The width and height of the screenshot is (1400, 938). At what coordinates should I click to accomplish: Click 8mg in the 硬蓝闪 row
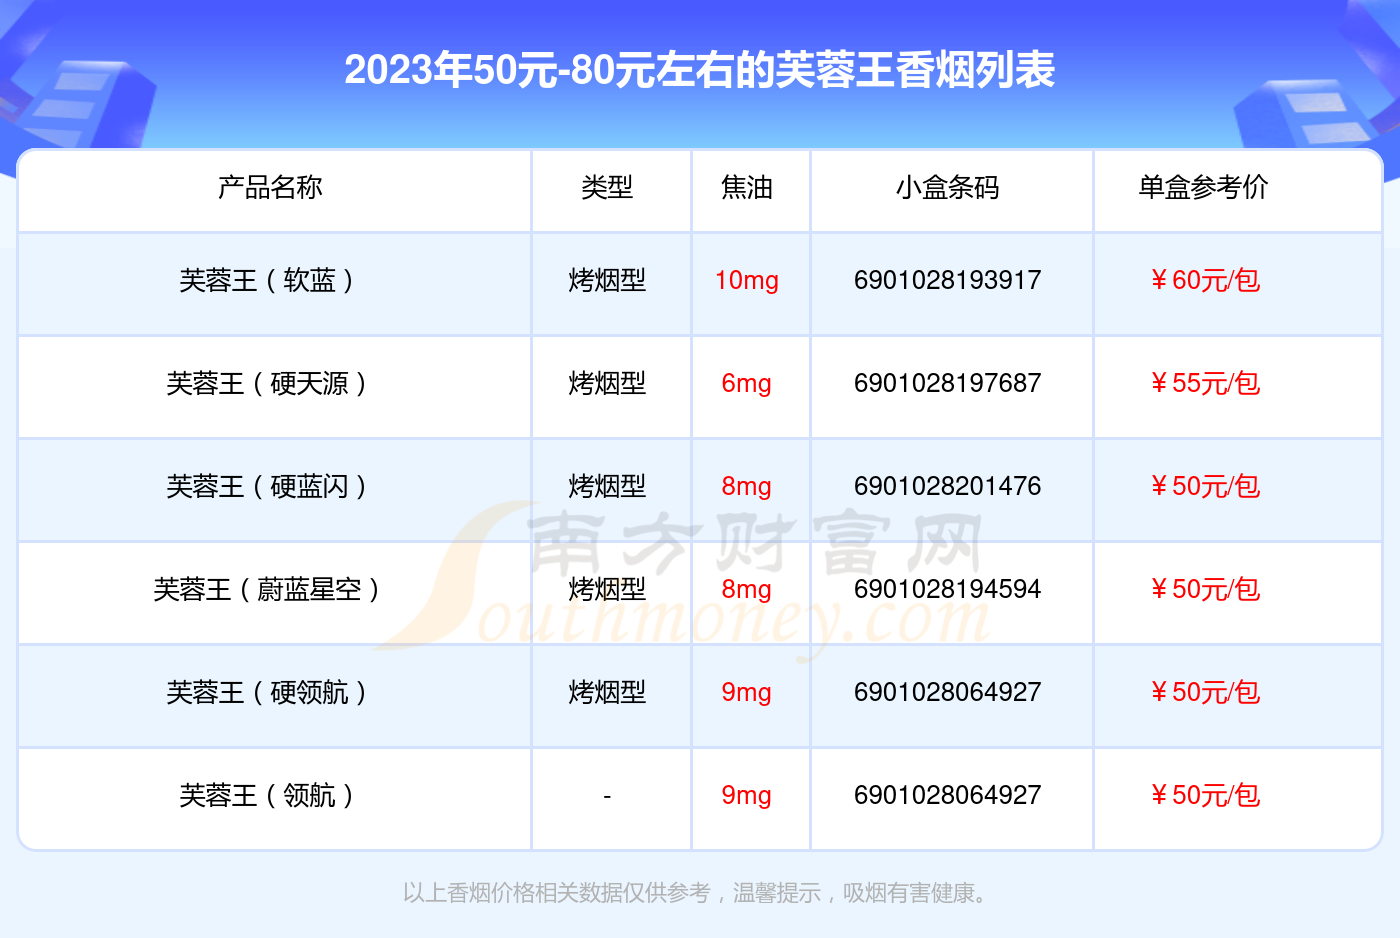747,487
